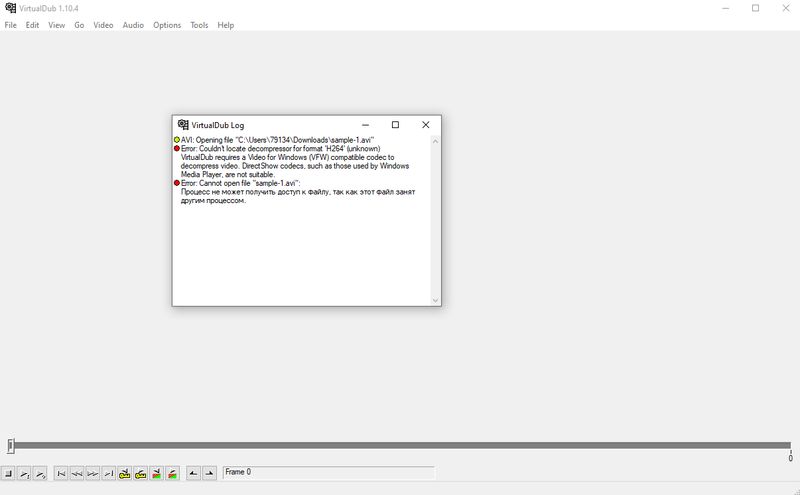The height and width of the screenshot is (495, 800).
Task: Step backward one frame
Action: point(77,473)
